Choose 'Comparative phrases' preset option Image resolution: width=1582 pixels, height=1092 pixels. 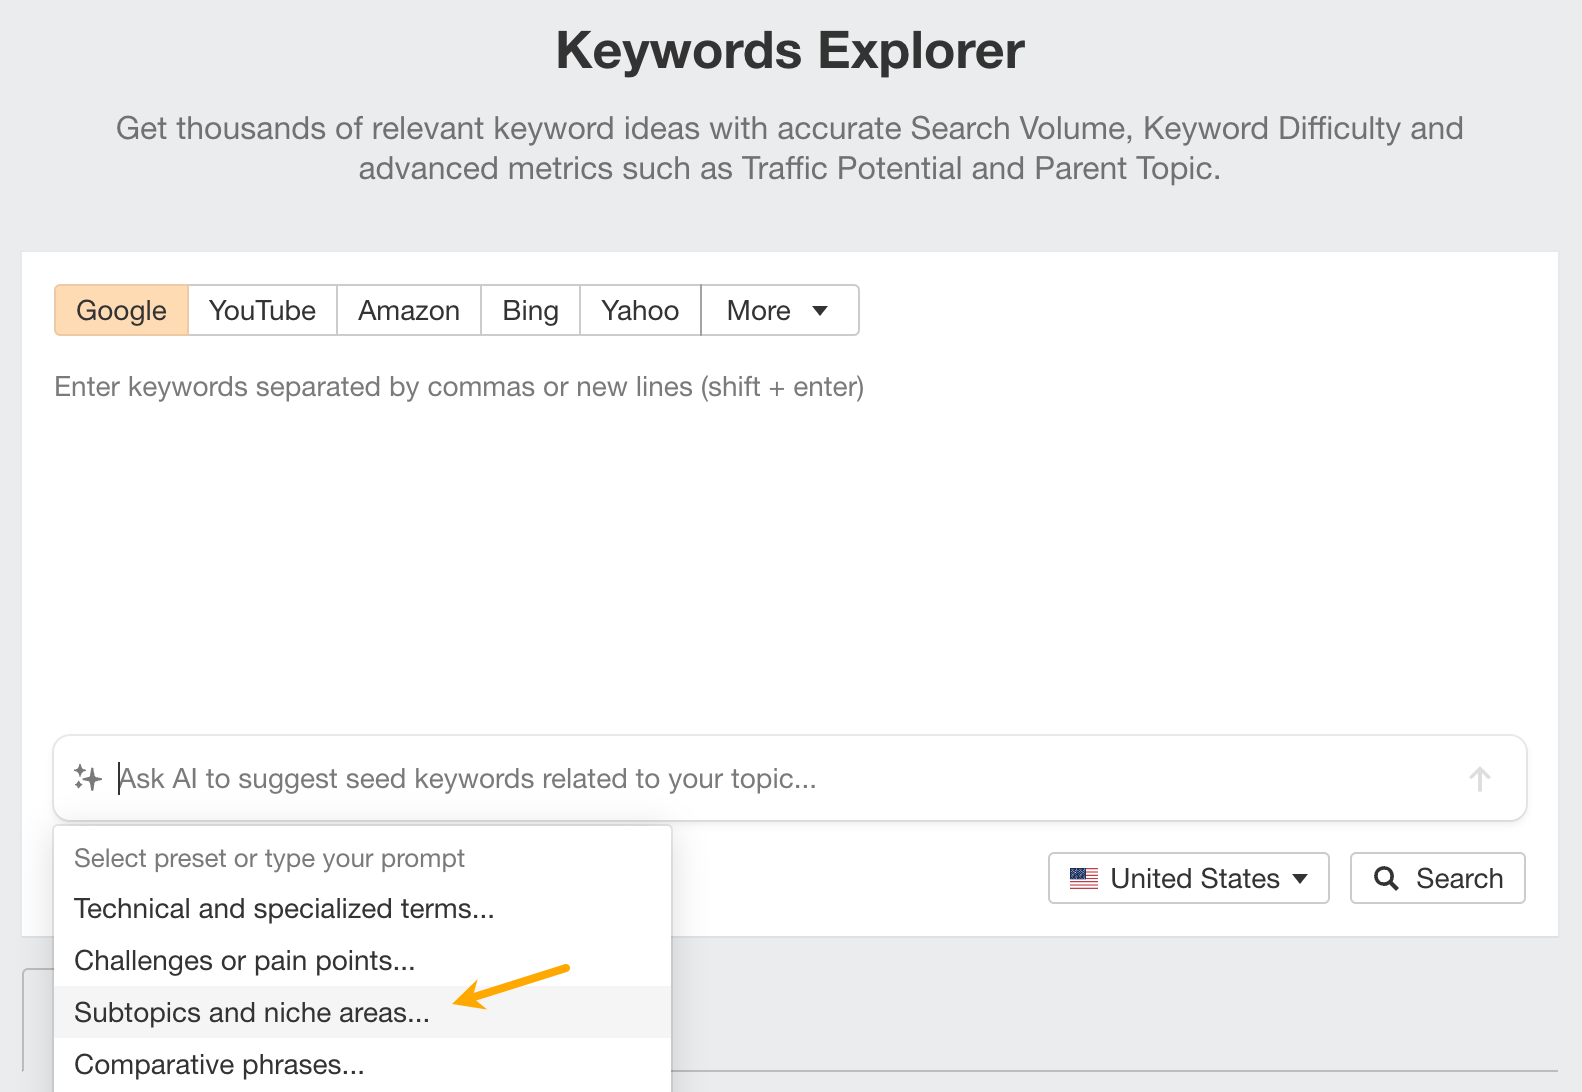[218, 1064]
